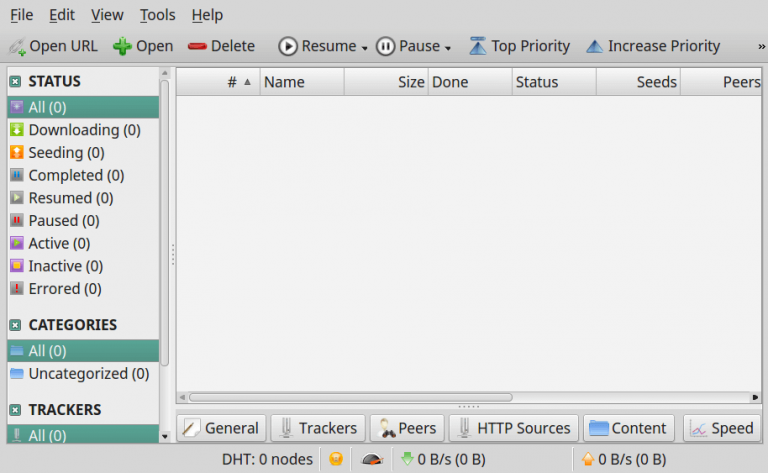Sort by the Name column header
768x473 pixels.
302,82
